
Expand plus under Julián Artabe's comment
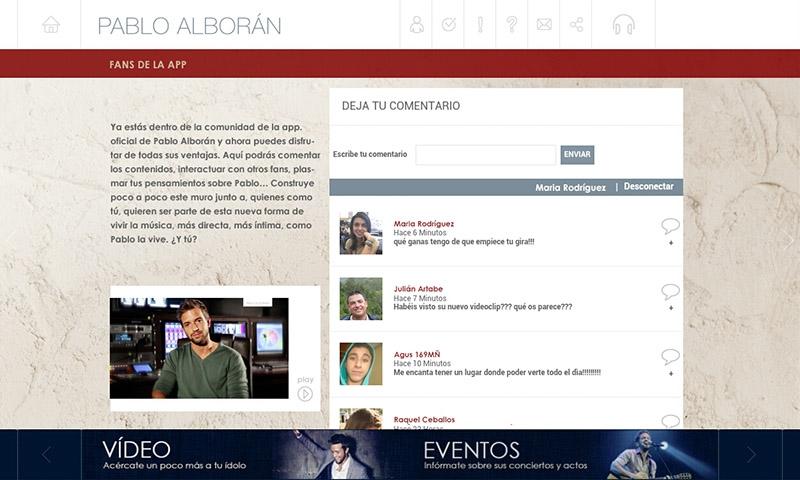(671, 308)
